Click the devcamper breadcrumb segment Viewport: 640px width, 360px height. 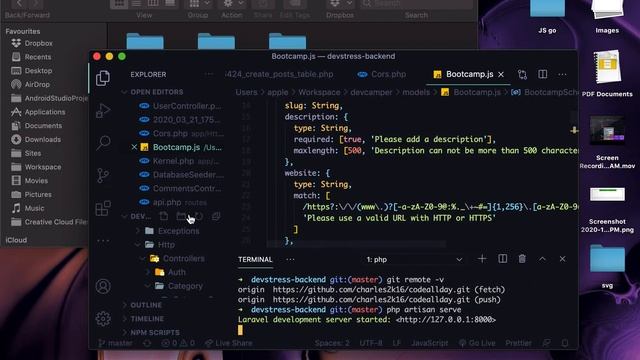[371, 92]
